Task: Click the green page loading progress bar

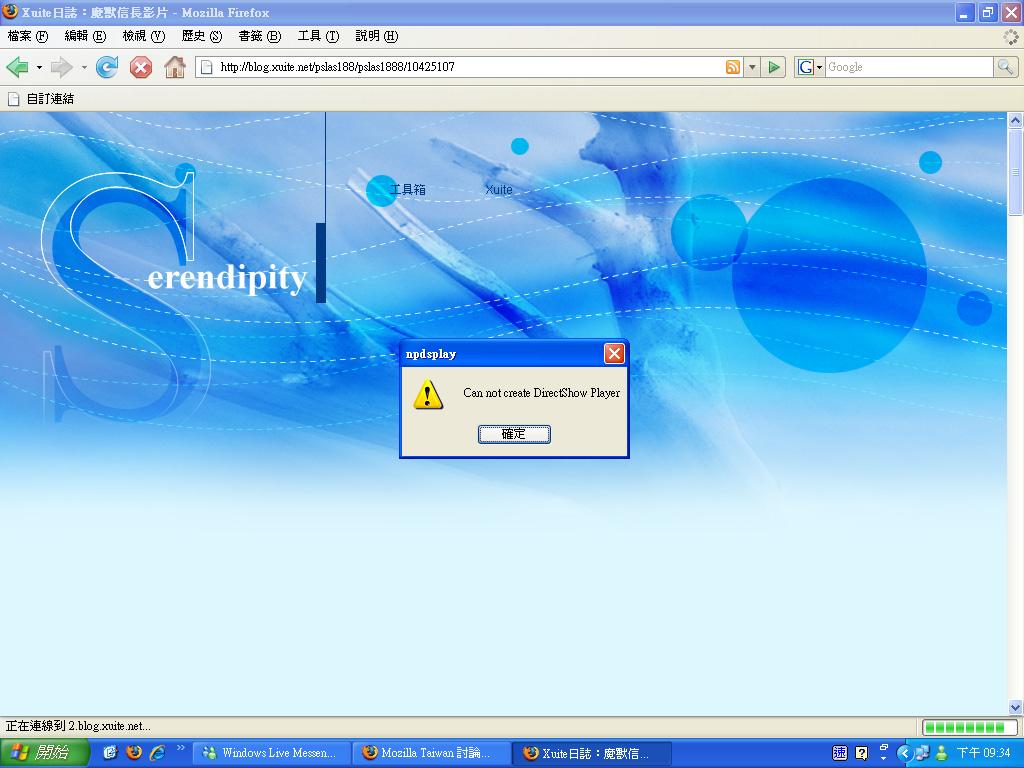Action: pyautogui.click(x=968, y=727)
